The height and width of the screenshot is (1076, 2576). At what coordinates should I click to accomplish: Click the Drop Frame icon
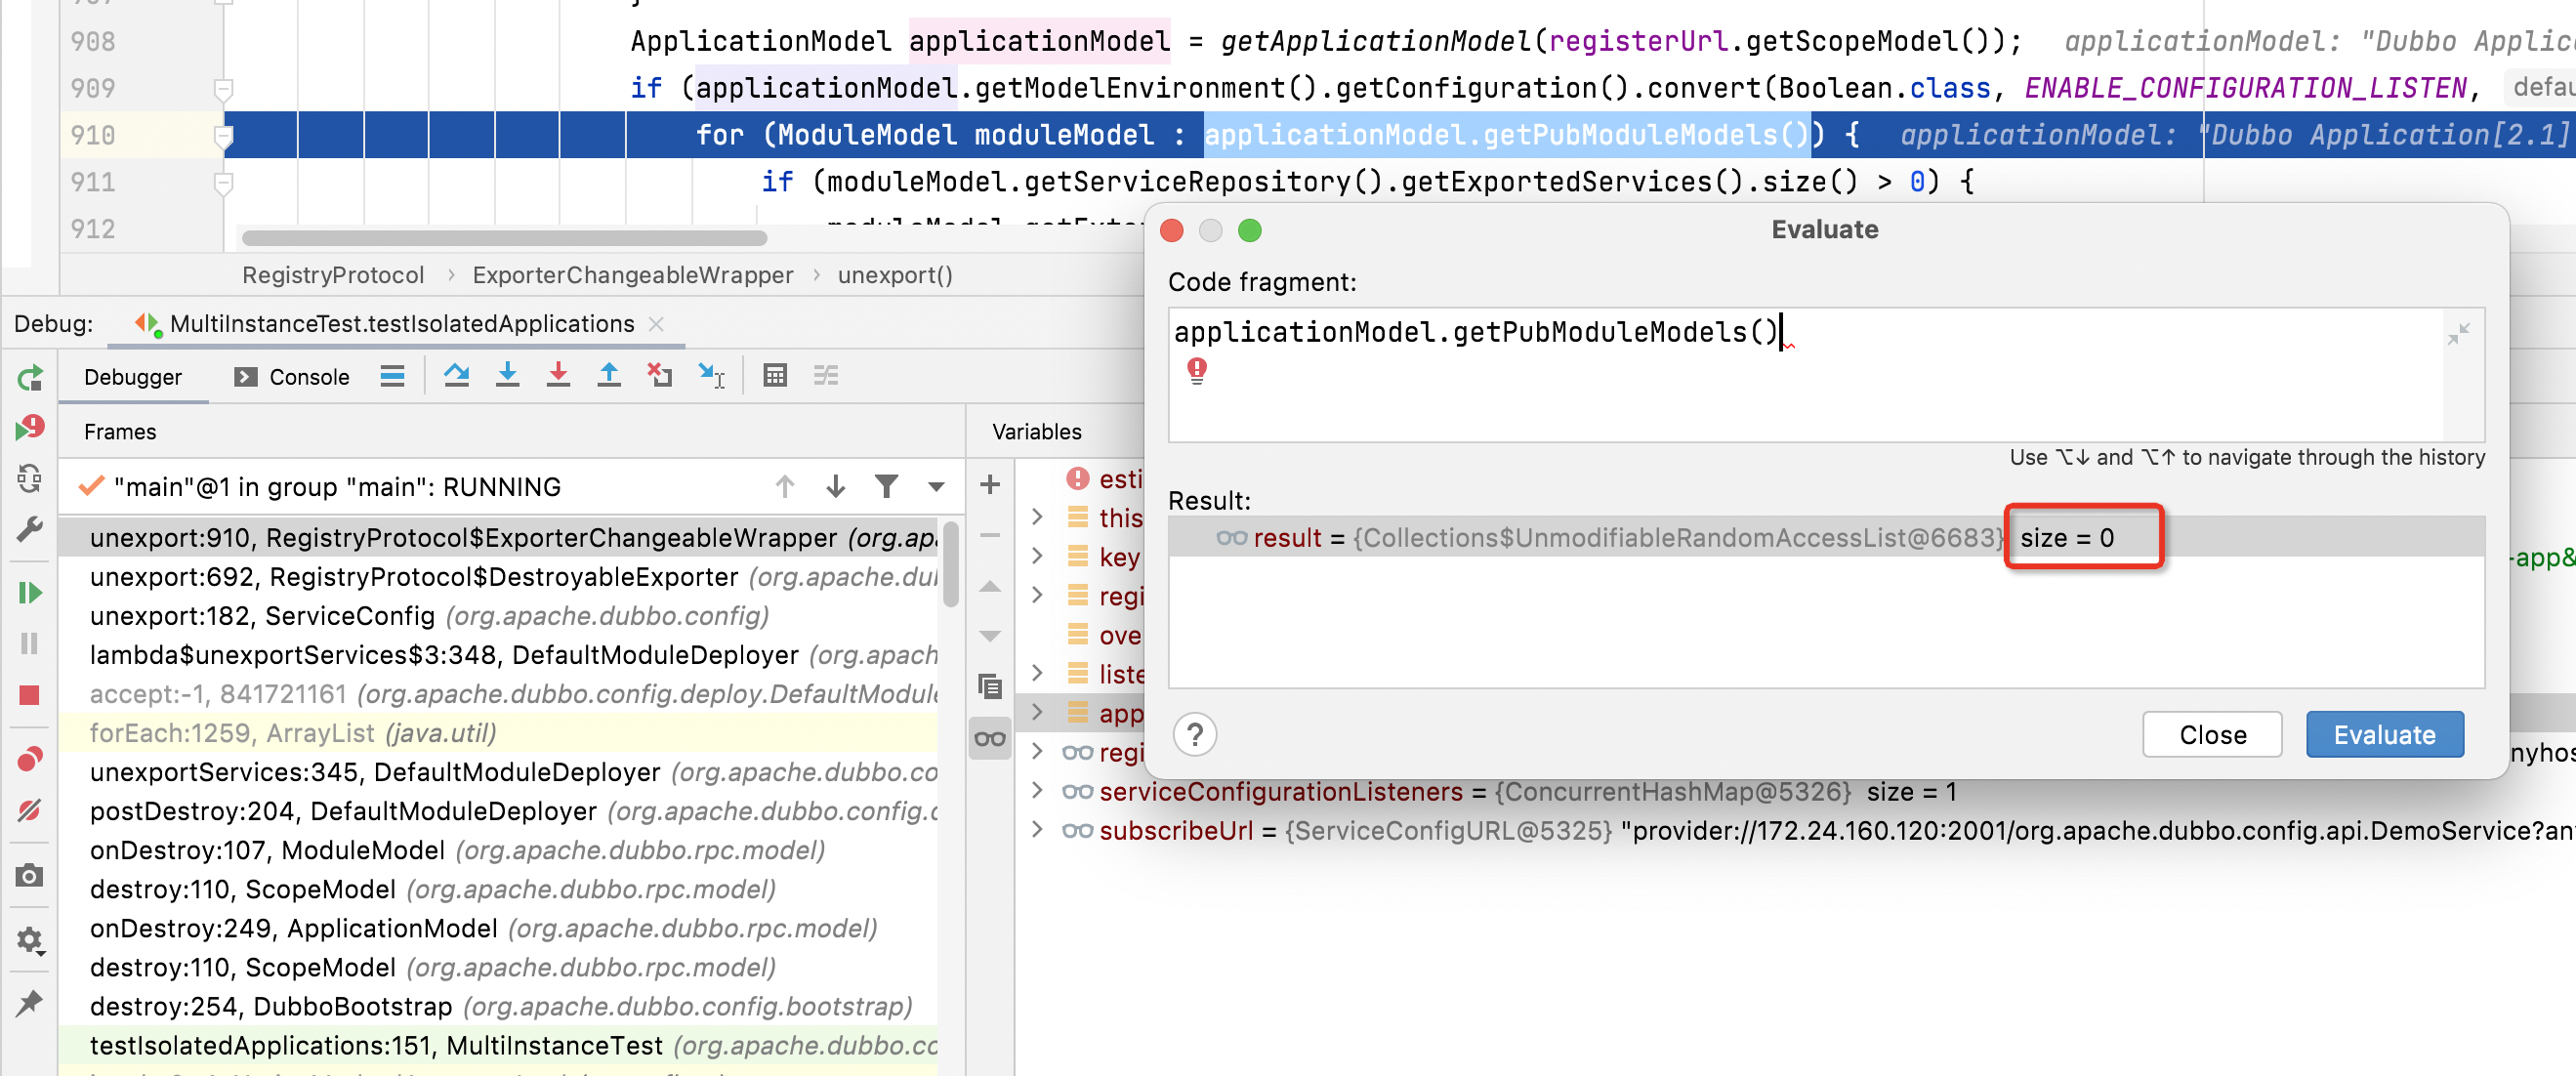coord(659,376)
